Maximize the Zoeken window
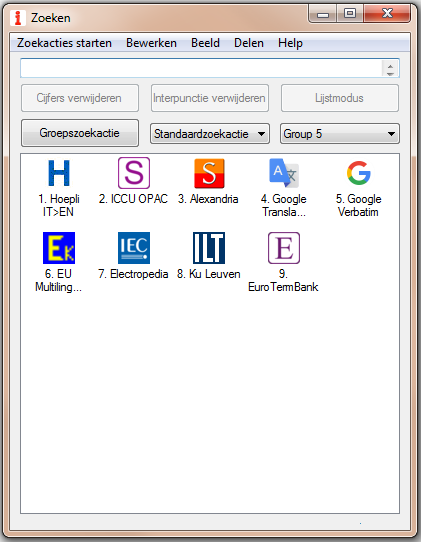This screenshot has height=542, width=421. [x=350, y=14]
